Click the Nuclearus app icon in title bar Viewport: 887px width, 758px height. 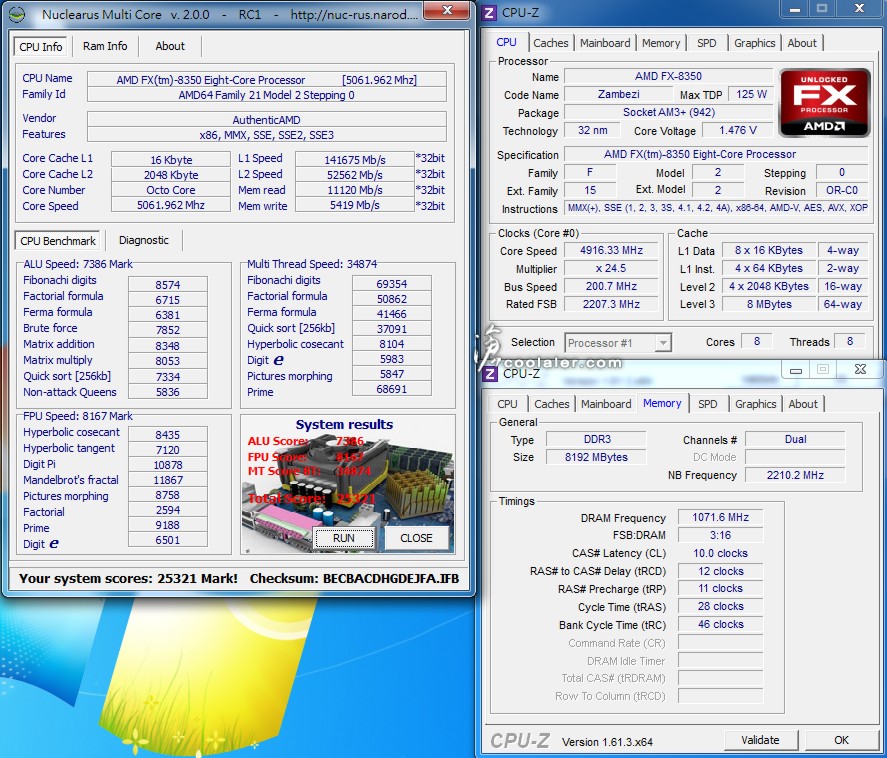(x=18, y=14)
